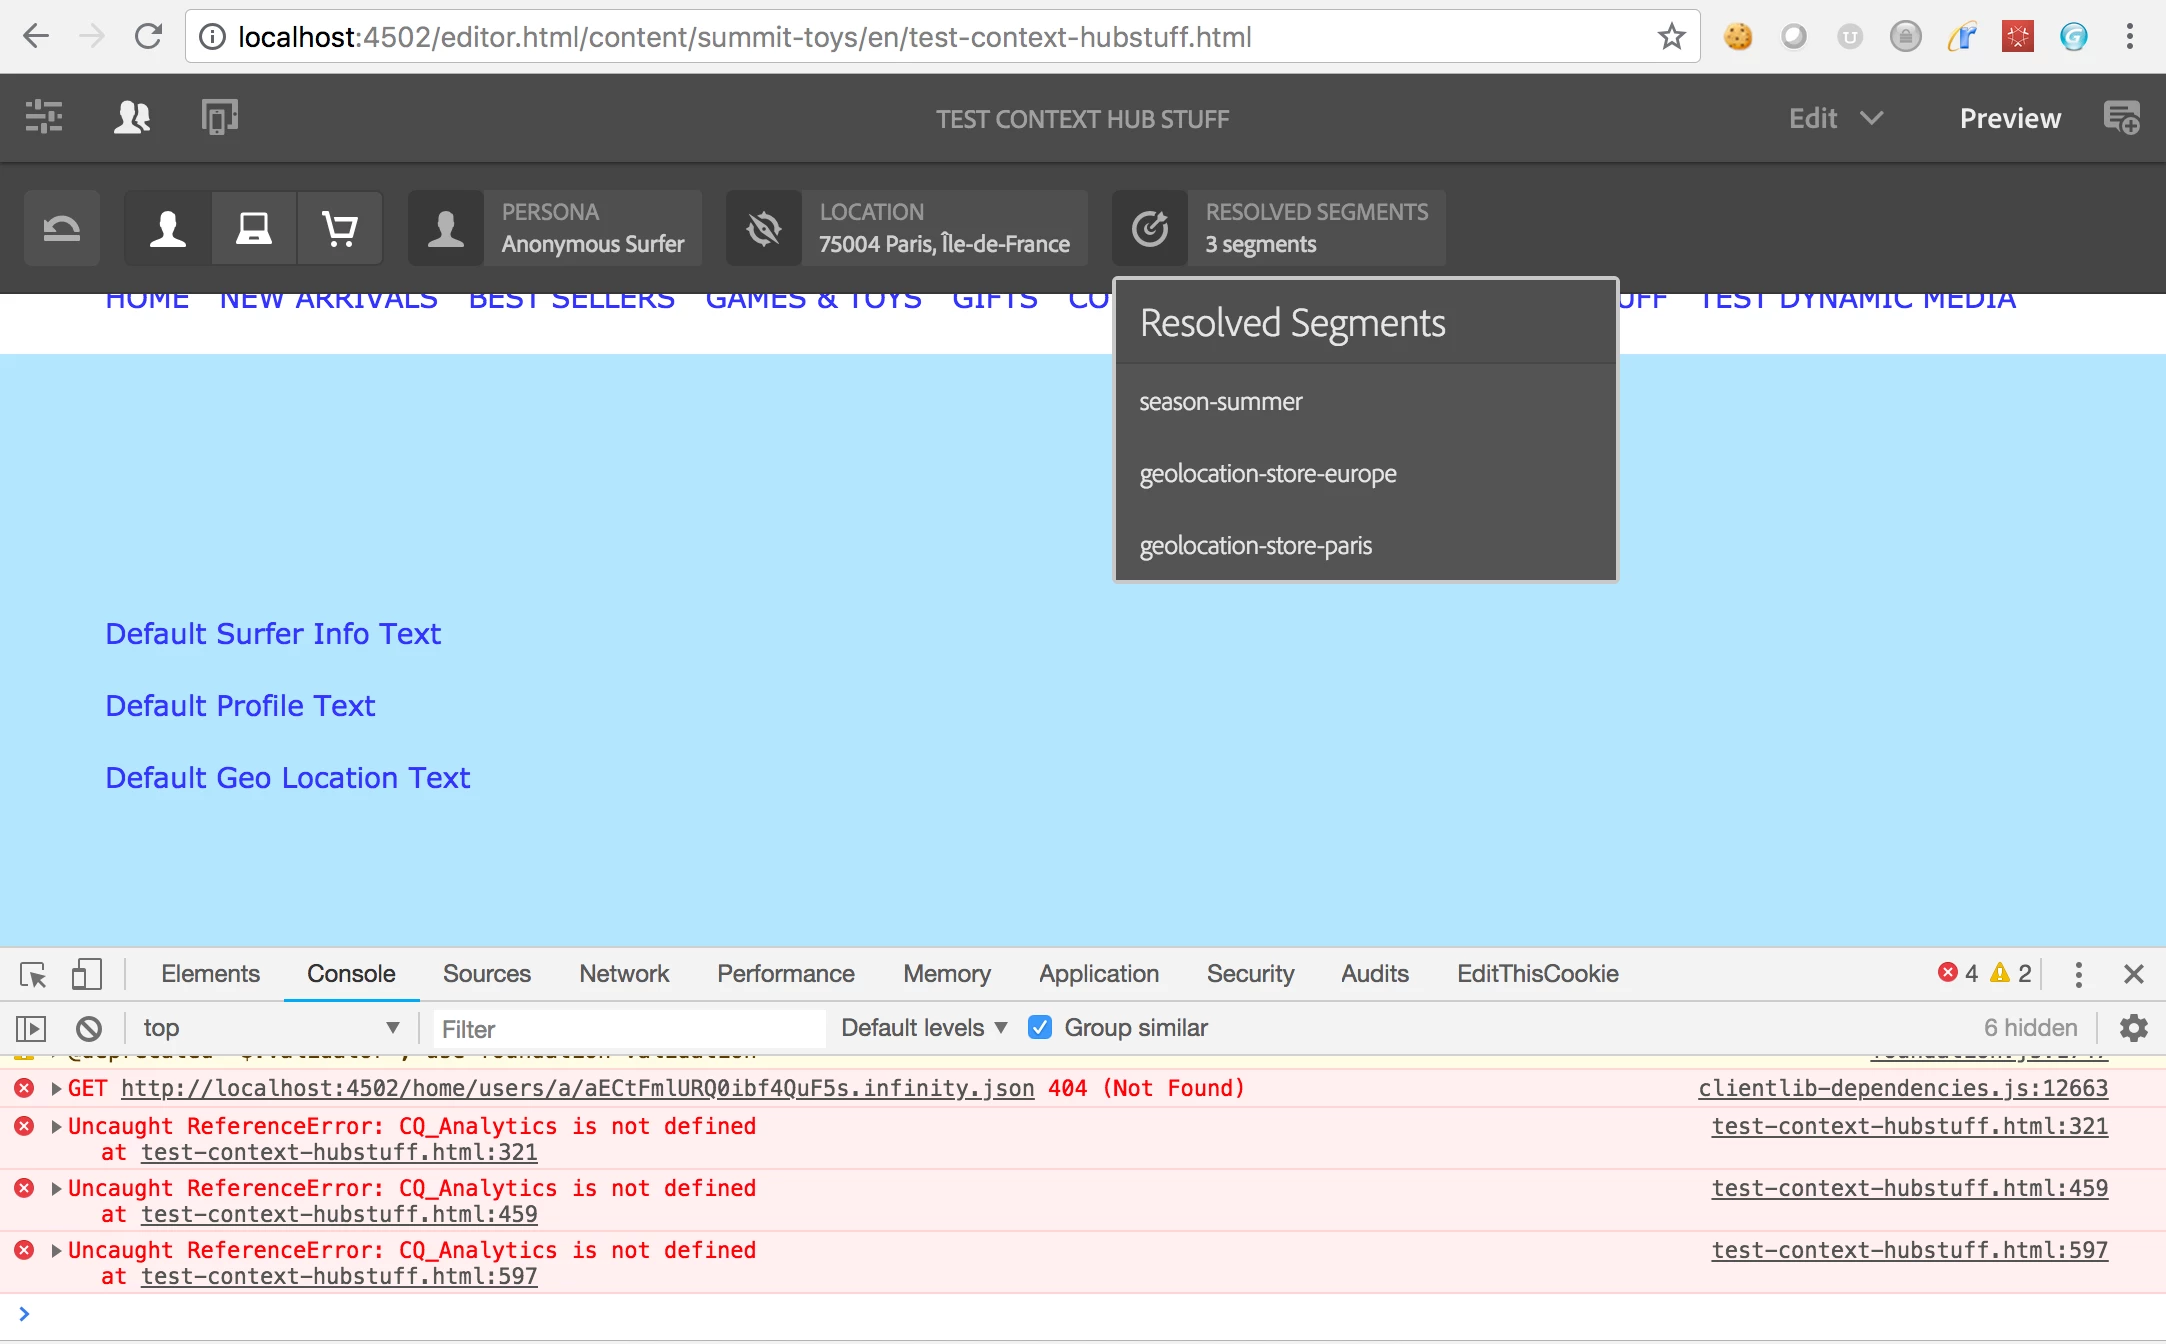Switch to the Elements tab
2166x1344 pixels.
click(x=210, y=974)
